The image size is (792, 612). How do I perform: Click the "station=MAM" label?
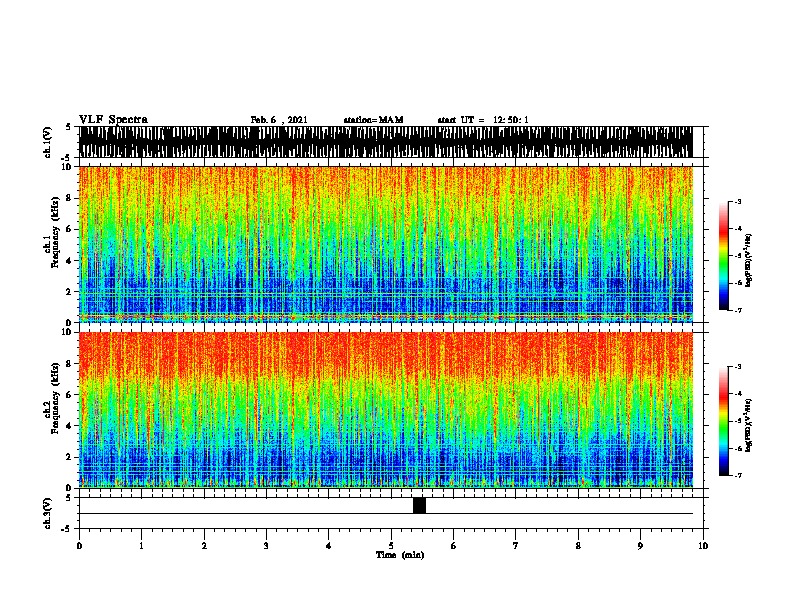[373, 120]
